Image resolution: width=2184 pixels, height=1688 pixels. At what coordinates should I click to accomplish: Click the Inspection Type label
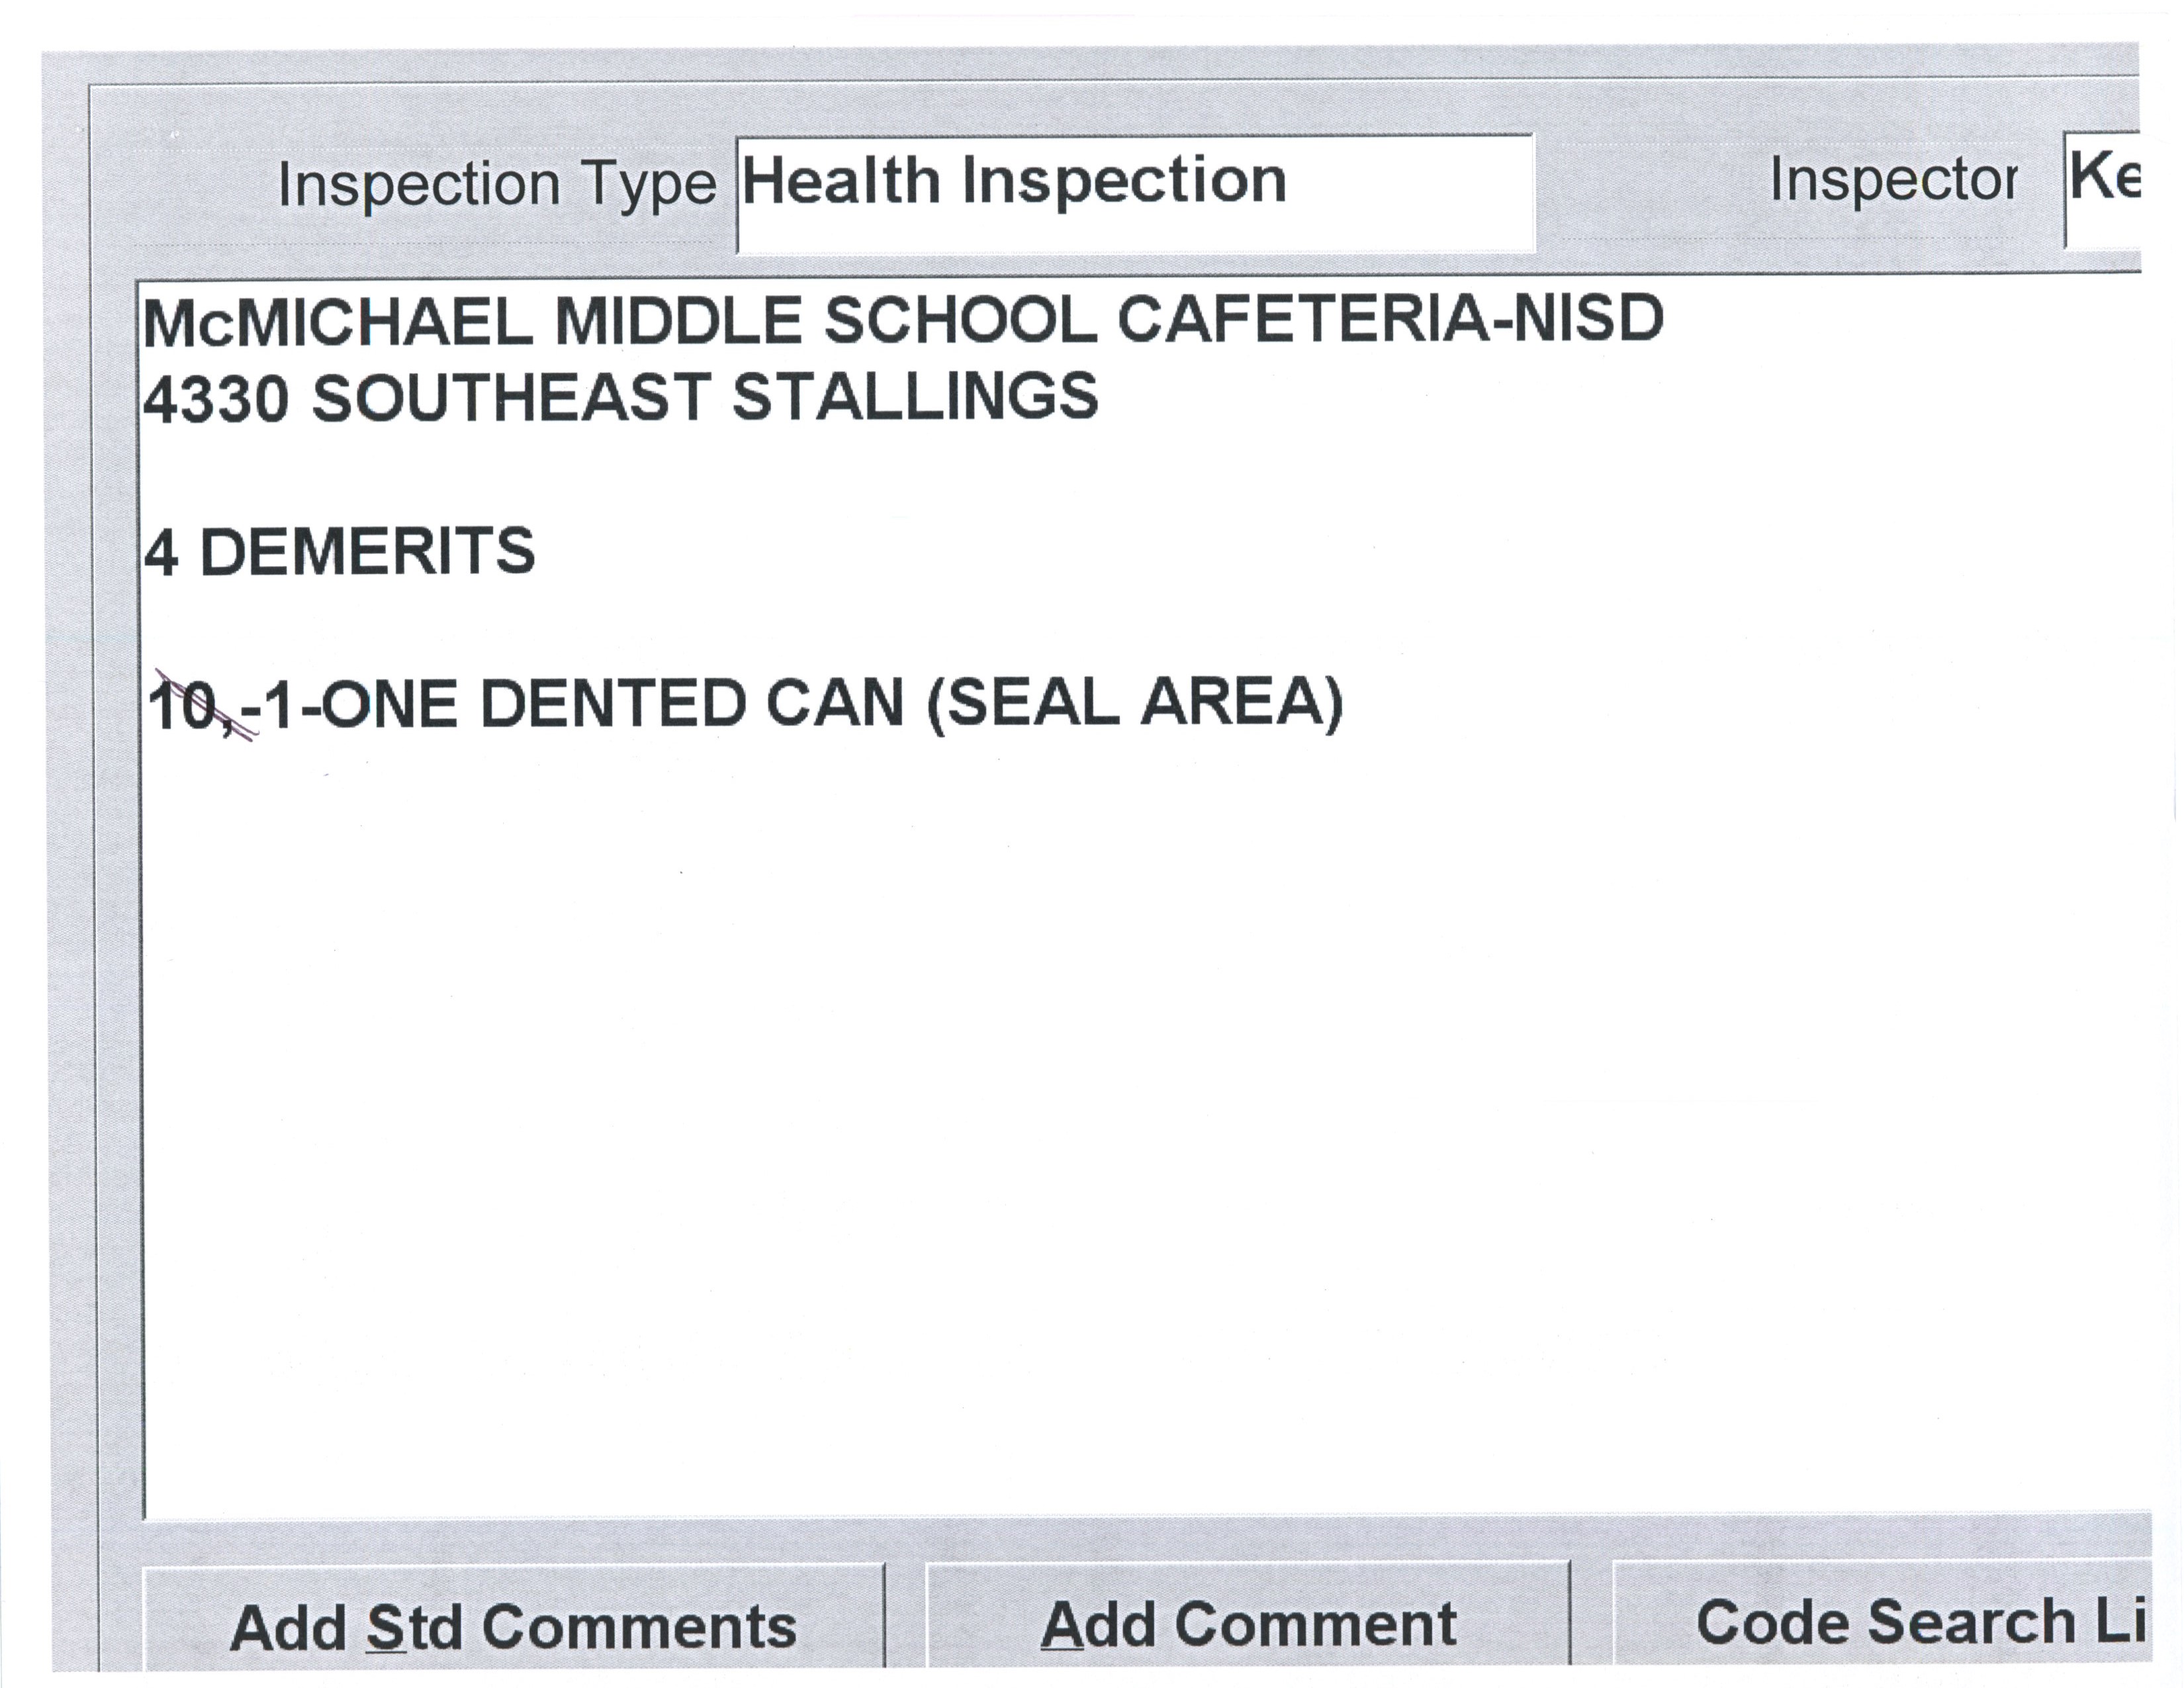[x=497, y=185]
